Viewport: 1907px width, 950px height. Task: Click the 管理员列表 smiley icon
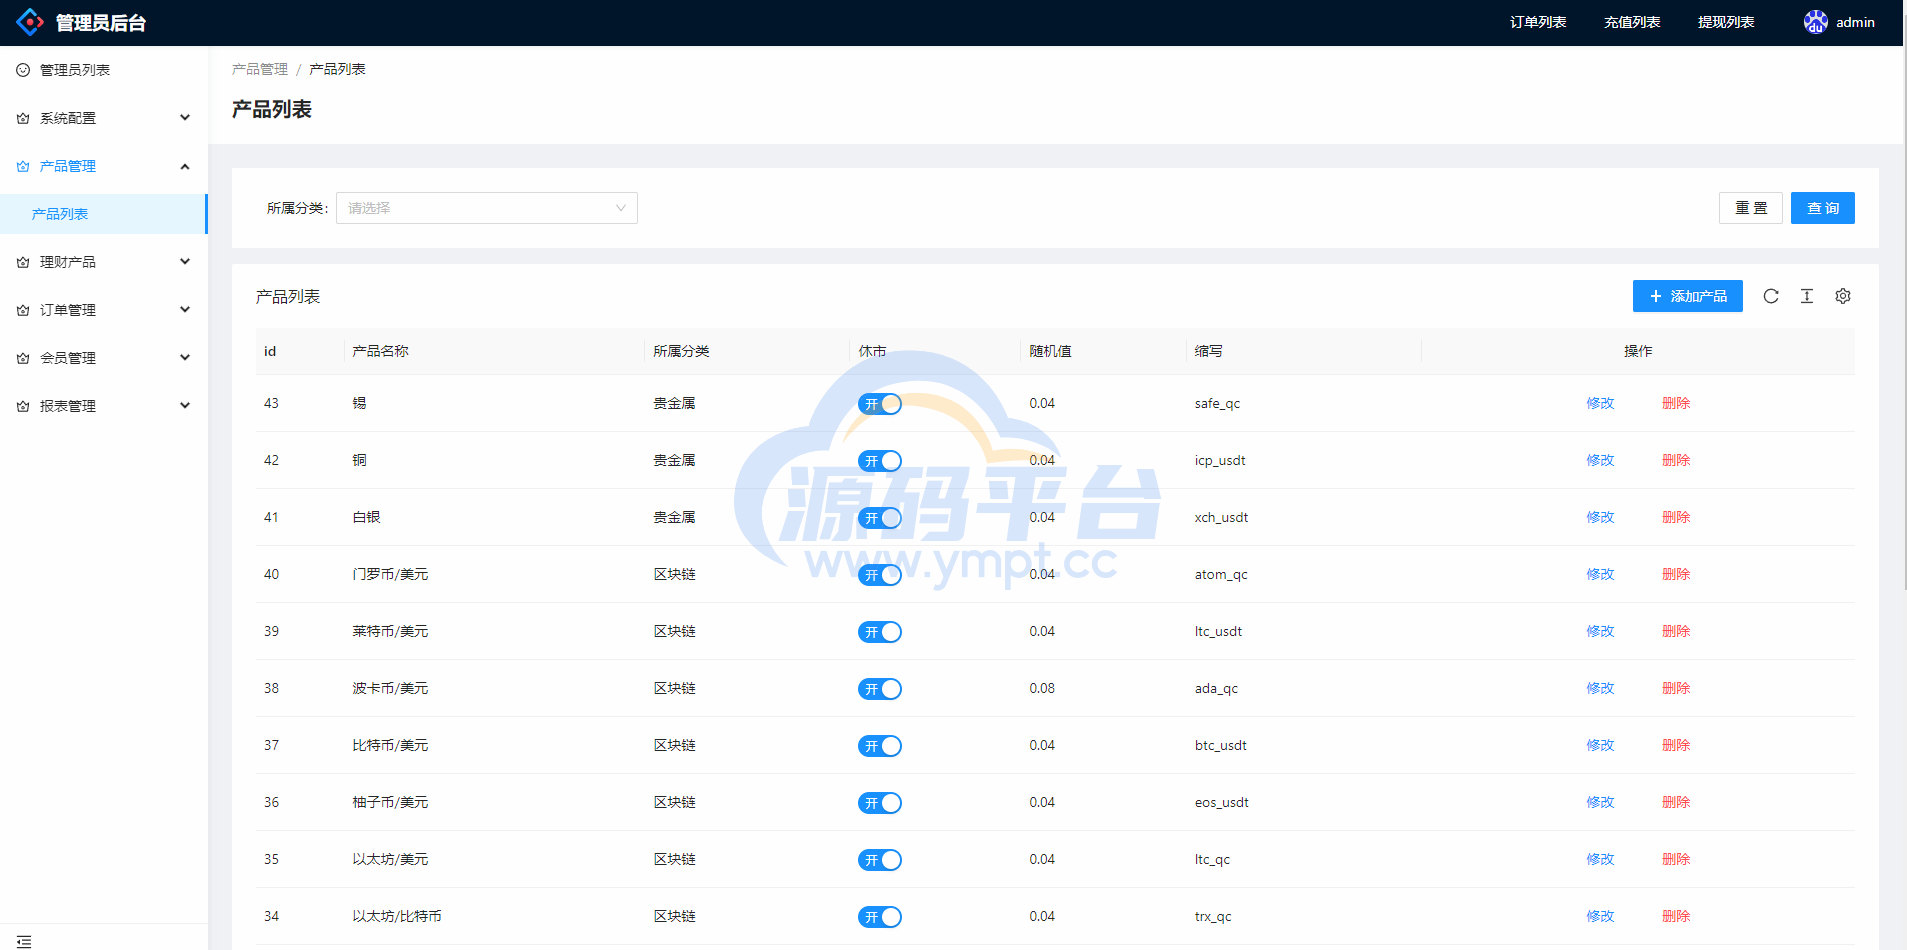(x=23, y=70)
